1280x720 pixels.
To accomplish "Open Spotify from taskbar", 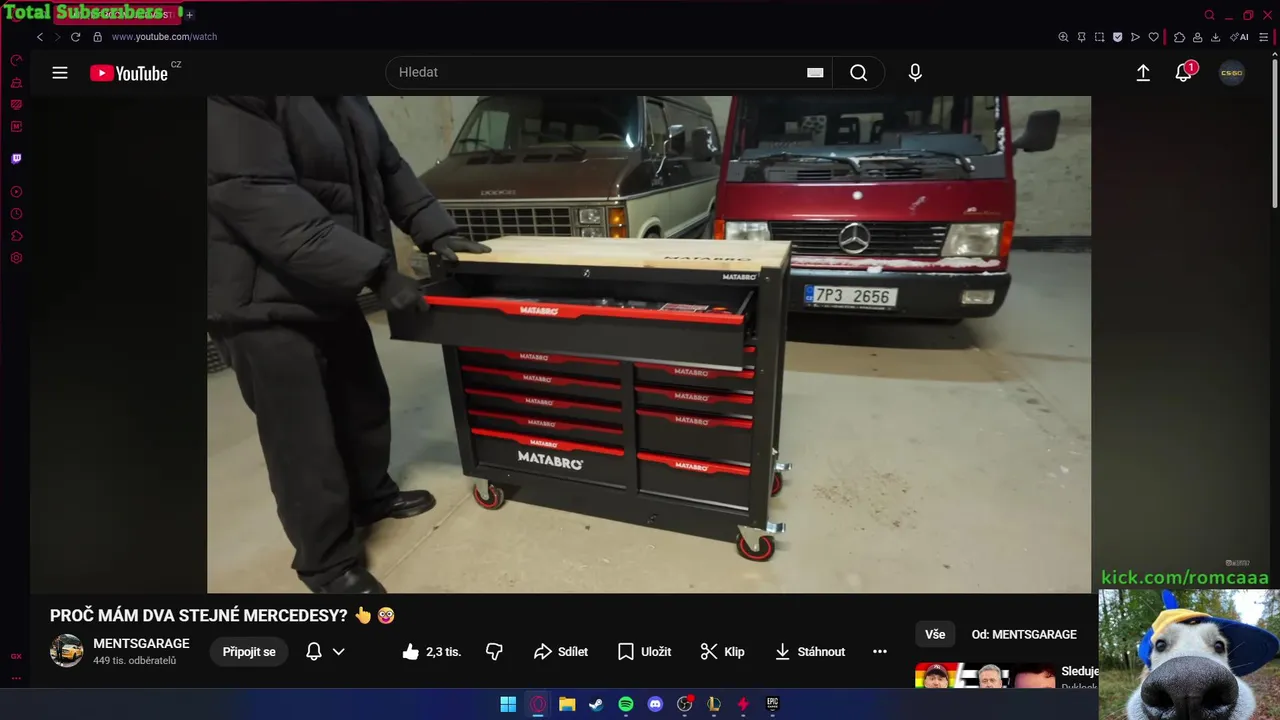I will (626, 704).
